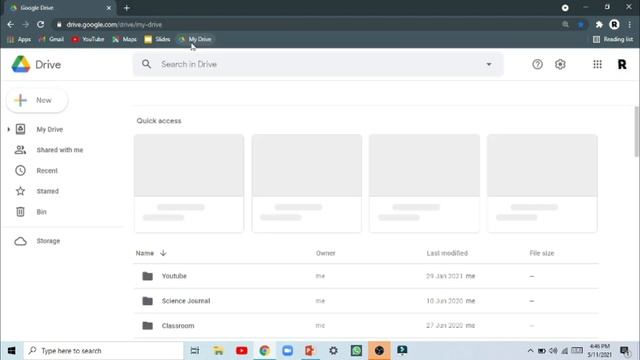Open the Settings gear icon in Drive
This screenshot has height=360, width=640.
[x=560, y=64]
